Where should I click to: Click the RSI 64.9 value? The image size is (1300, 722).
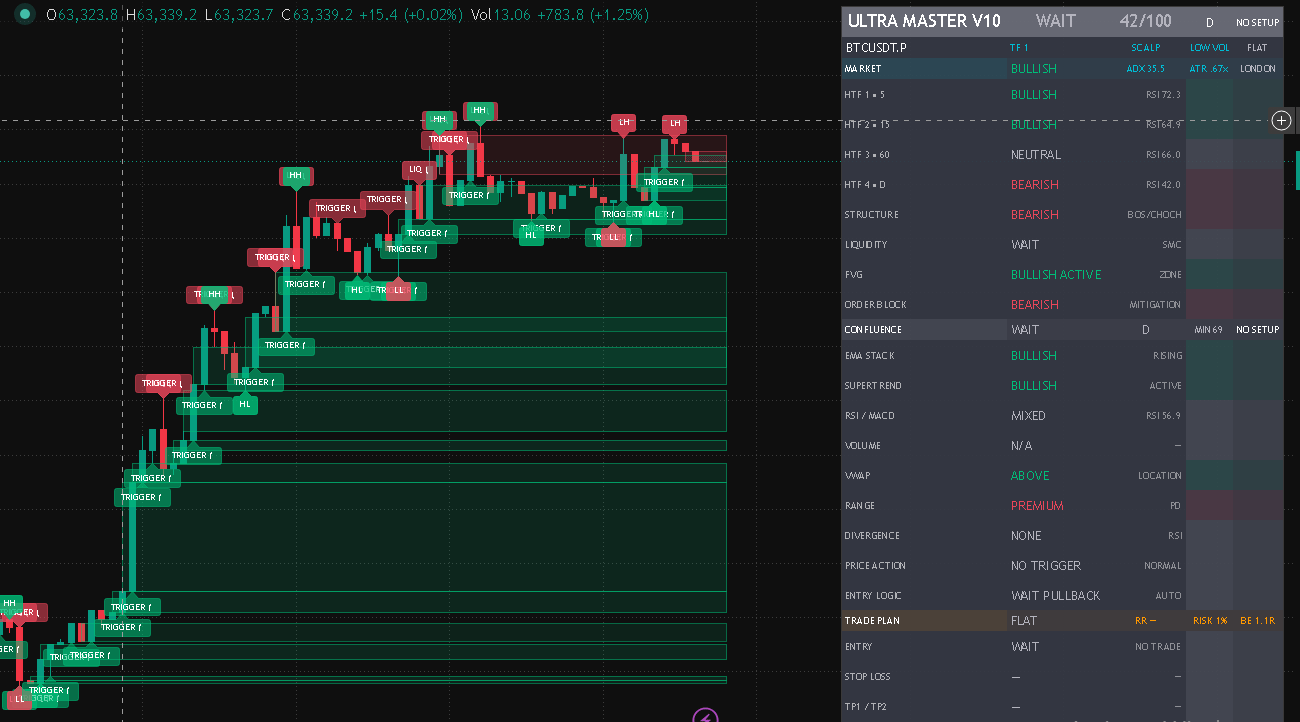click(x=1163, y=125)
